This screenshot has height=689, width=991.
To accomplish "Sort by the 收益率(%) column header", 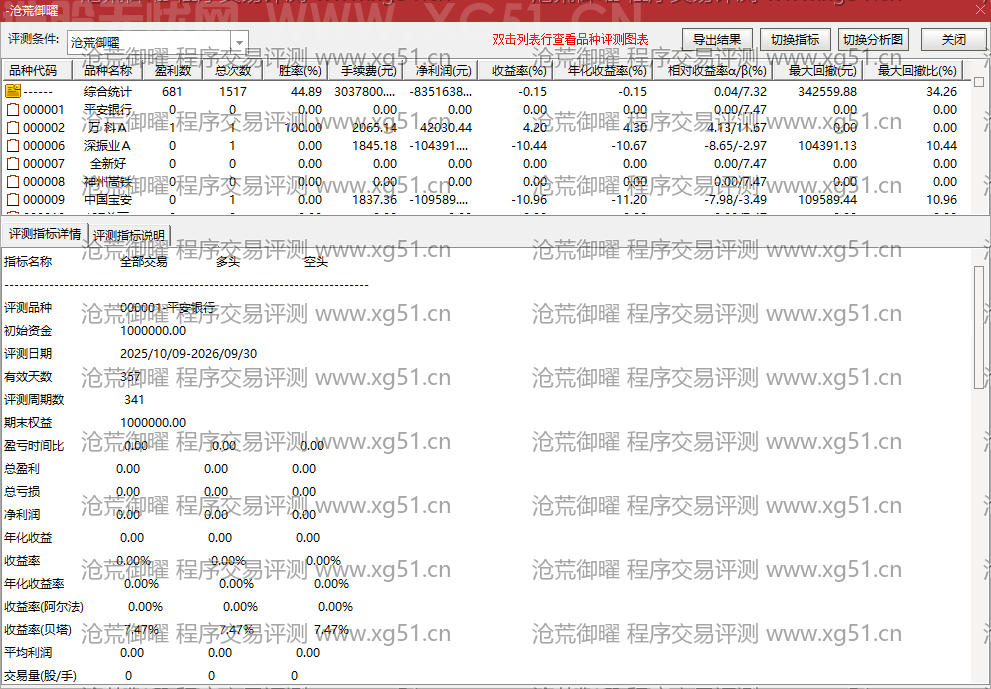I will [516, 70].
